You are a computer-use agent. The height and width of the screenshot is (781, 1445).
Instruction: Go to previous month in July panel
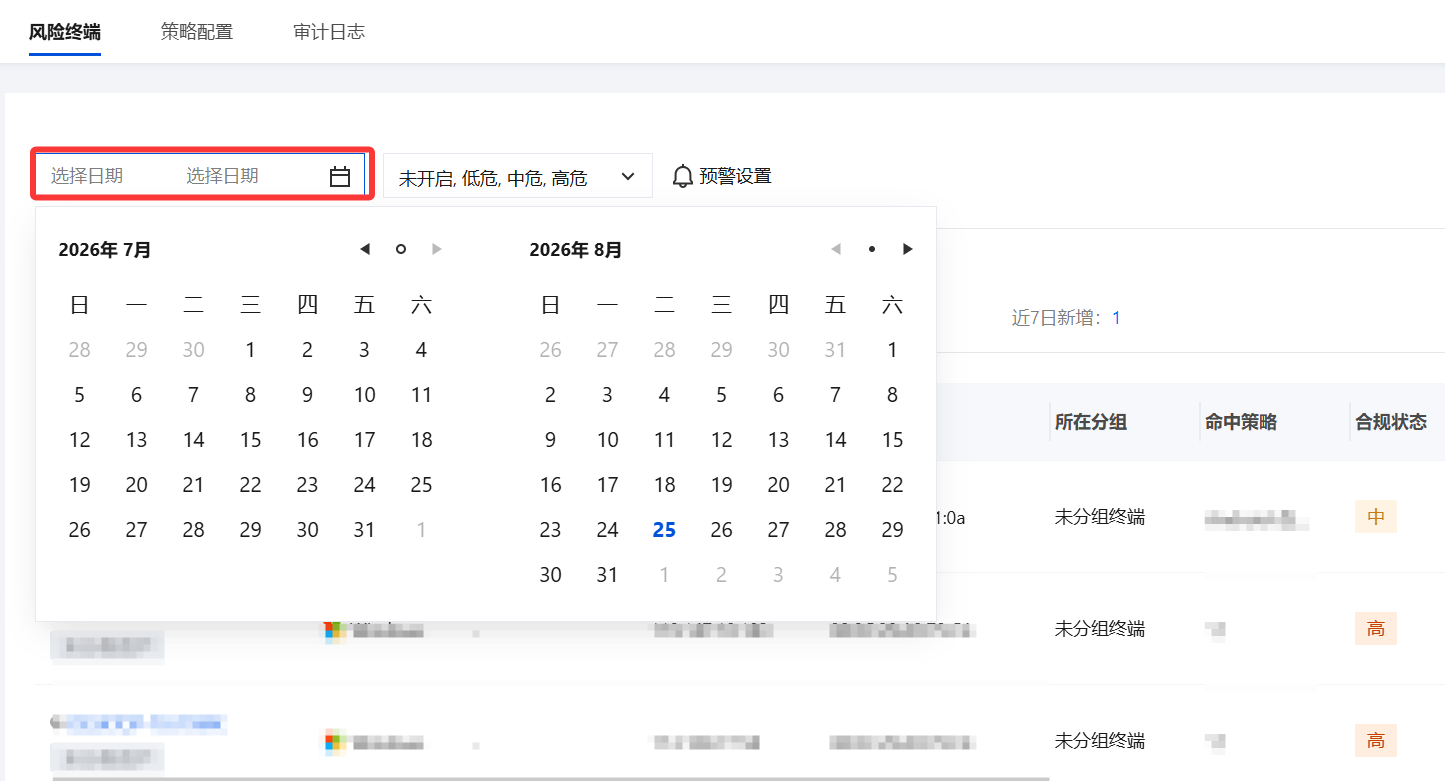(x=365, y=249)
